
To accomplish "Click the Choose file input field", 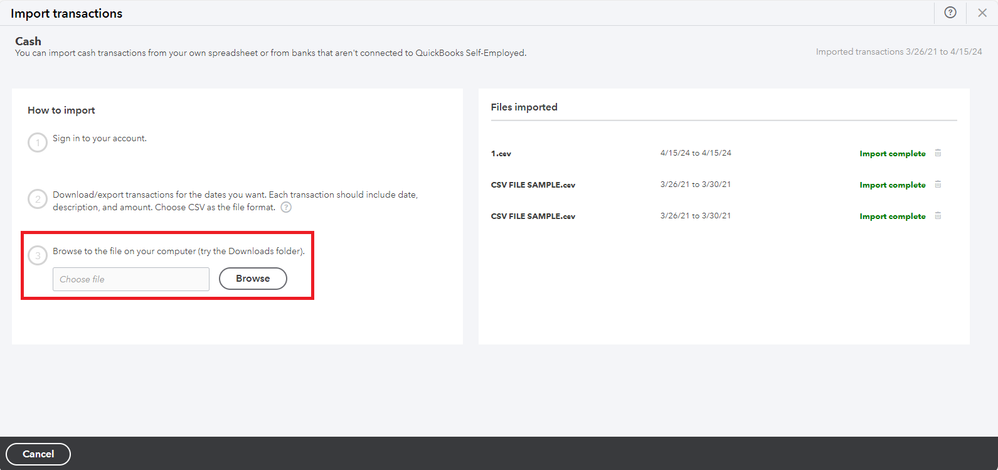I will point(131,279).
